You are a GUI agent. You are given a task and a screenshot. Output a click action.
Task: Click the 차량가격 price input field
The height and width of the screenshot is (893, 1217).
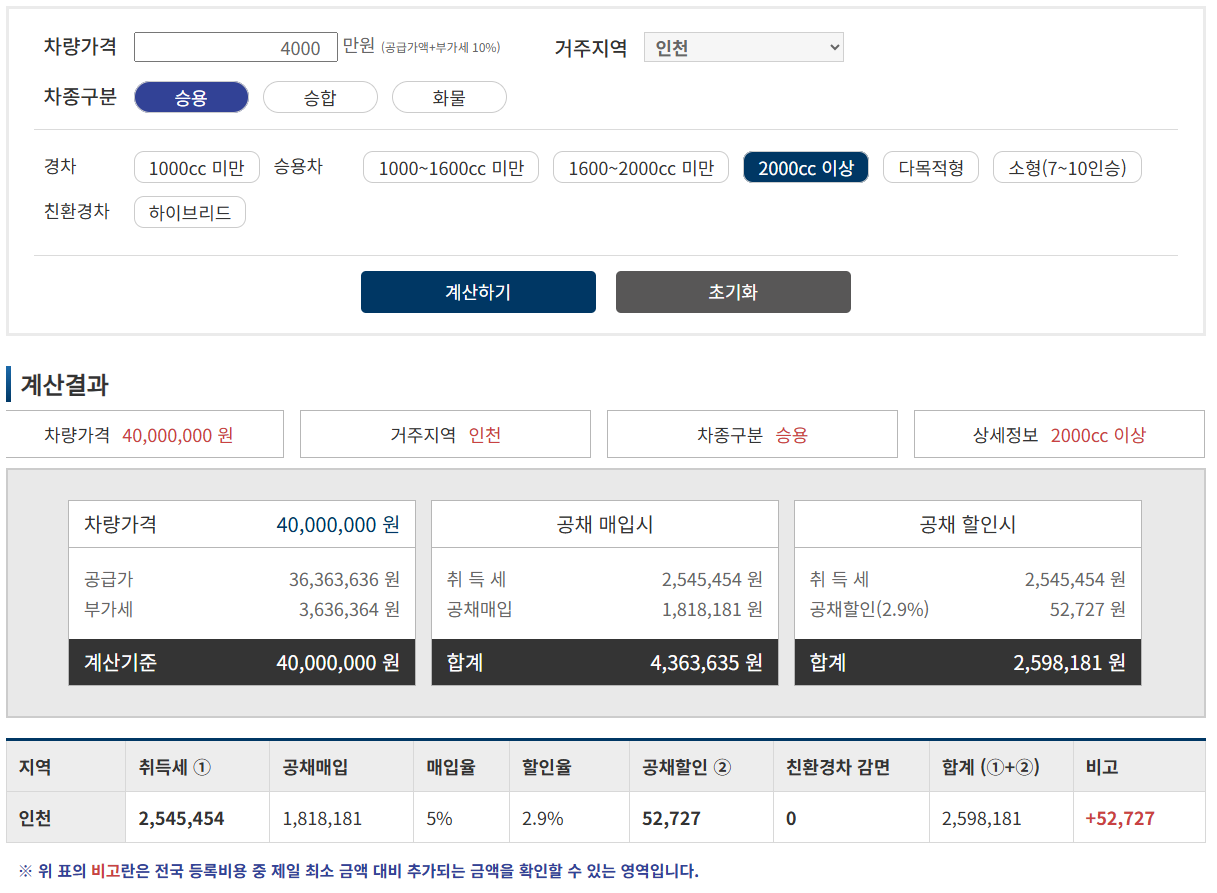click(x=236, y=46)
